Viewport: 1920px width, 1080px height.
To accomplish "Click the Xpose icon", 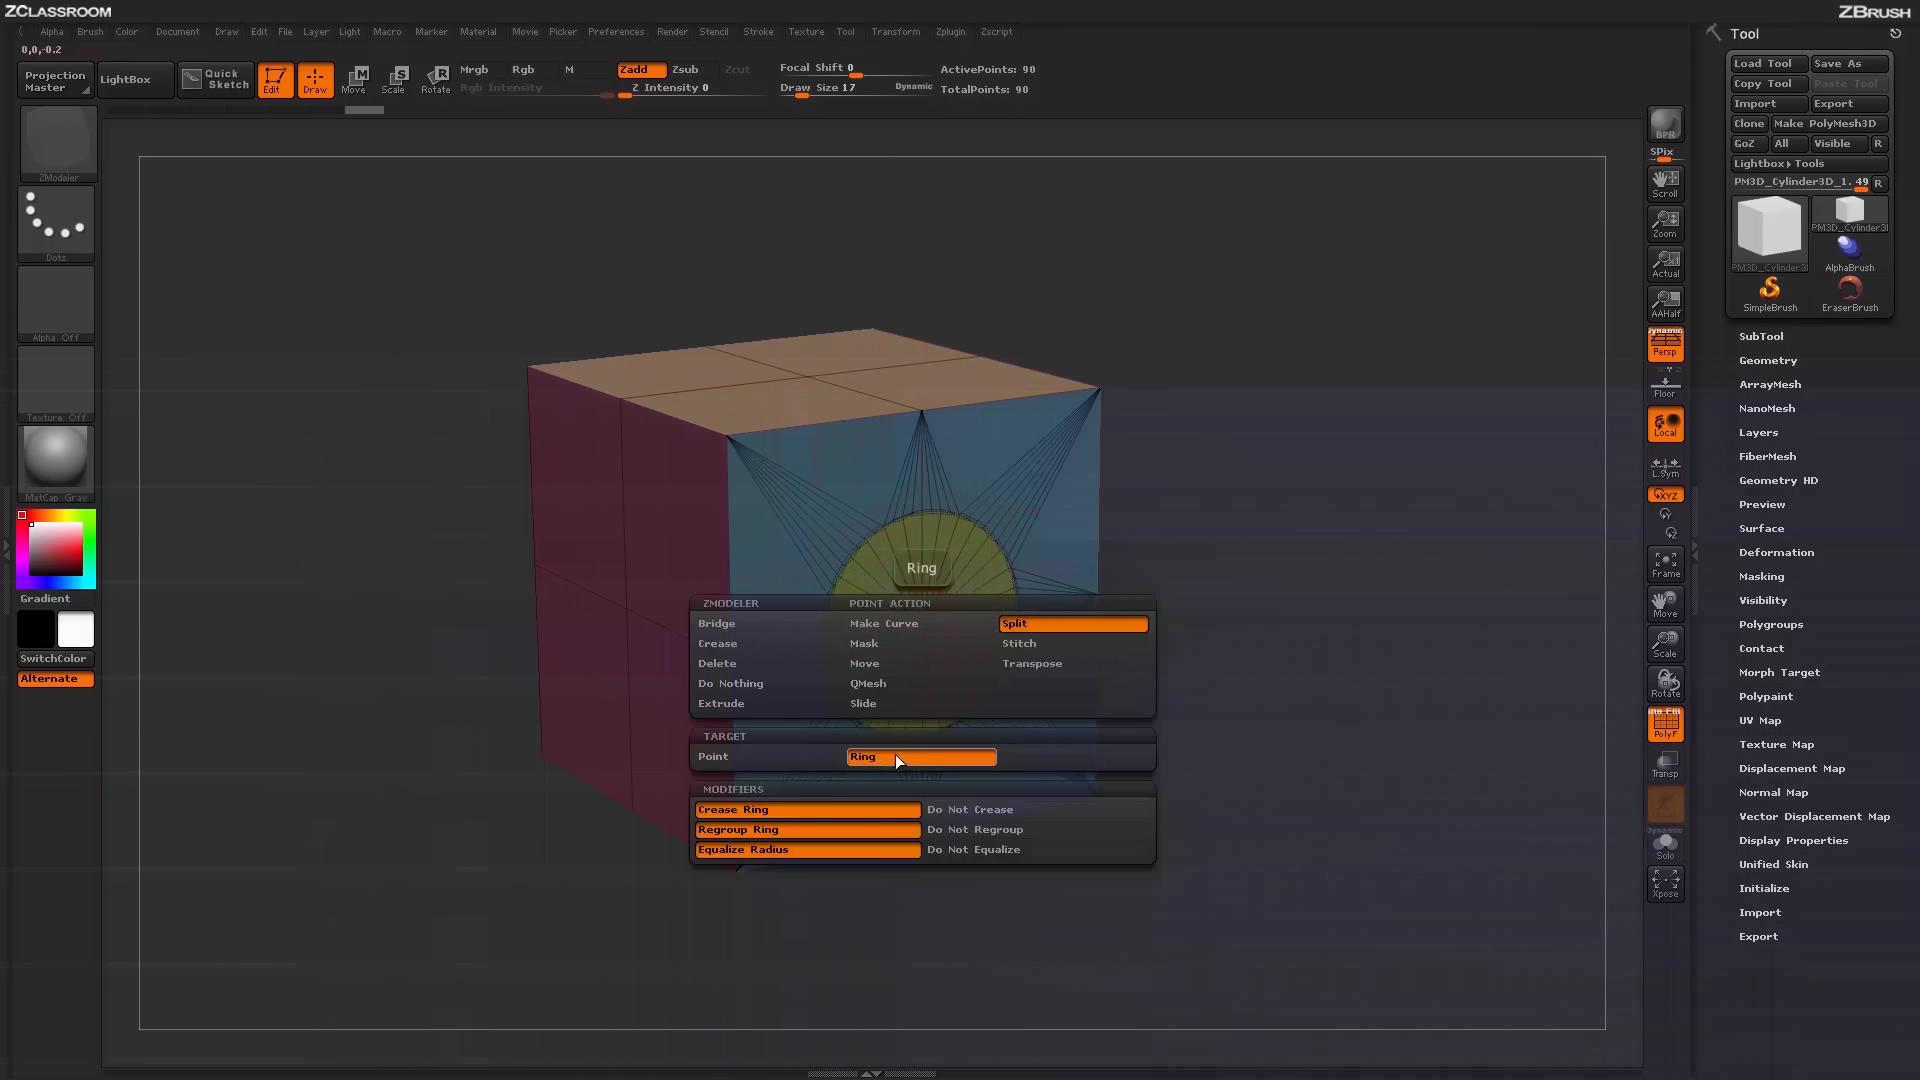I will click(x=1665, y=884).
